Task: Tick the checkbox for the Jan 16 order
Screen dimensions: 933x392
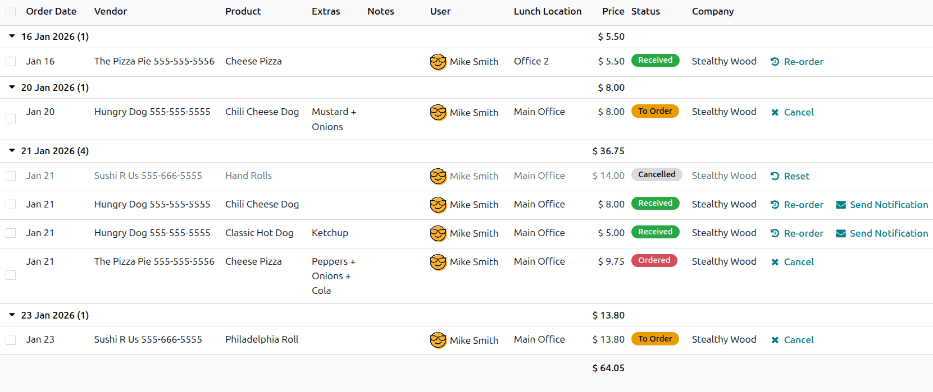Action: (x=11, y=61)
